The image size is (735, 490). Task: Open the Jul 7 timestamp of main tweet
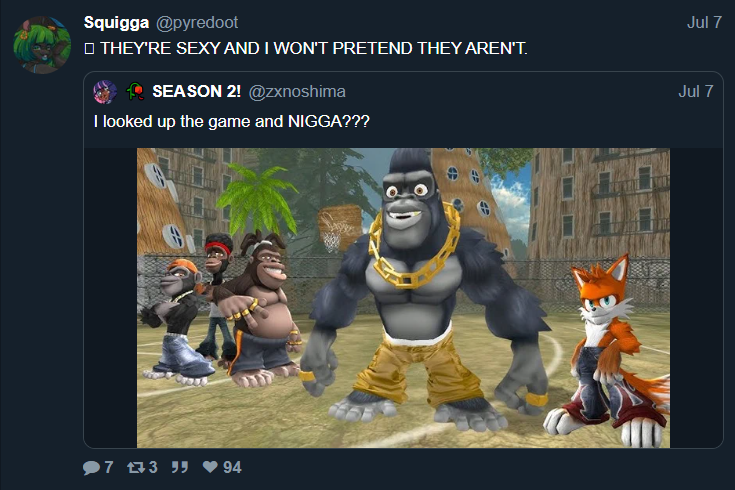pyautogui.click(x=704, y=23)
